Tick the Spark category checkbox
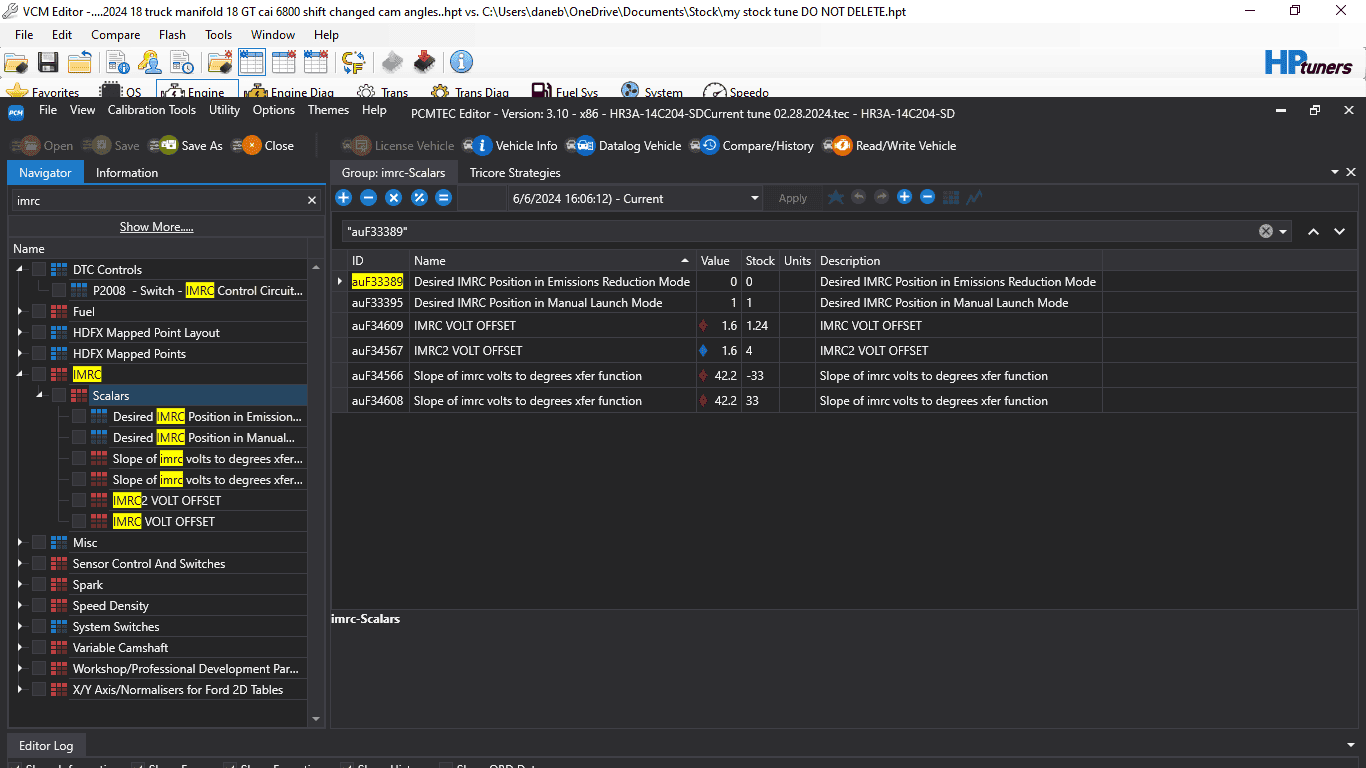This screenshot has height=768, width=1366. 39,585
